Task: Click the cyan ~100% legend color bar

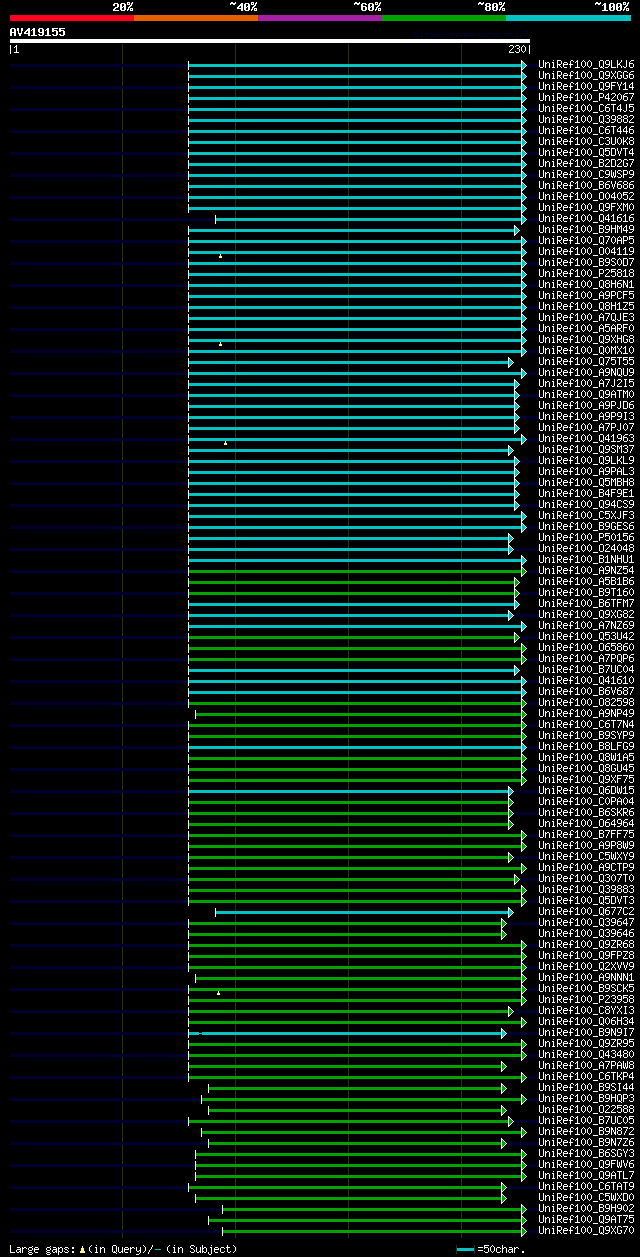Action: (568, 18)
